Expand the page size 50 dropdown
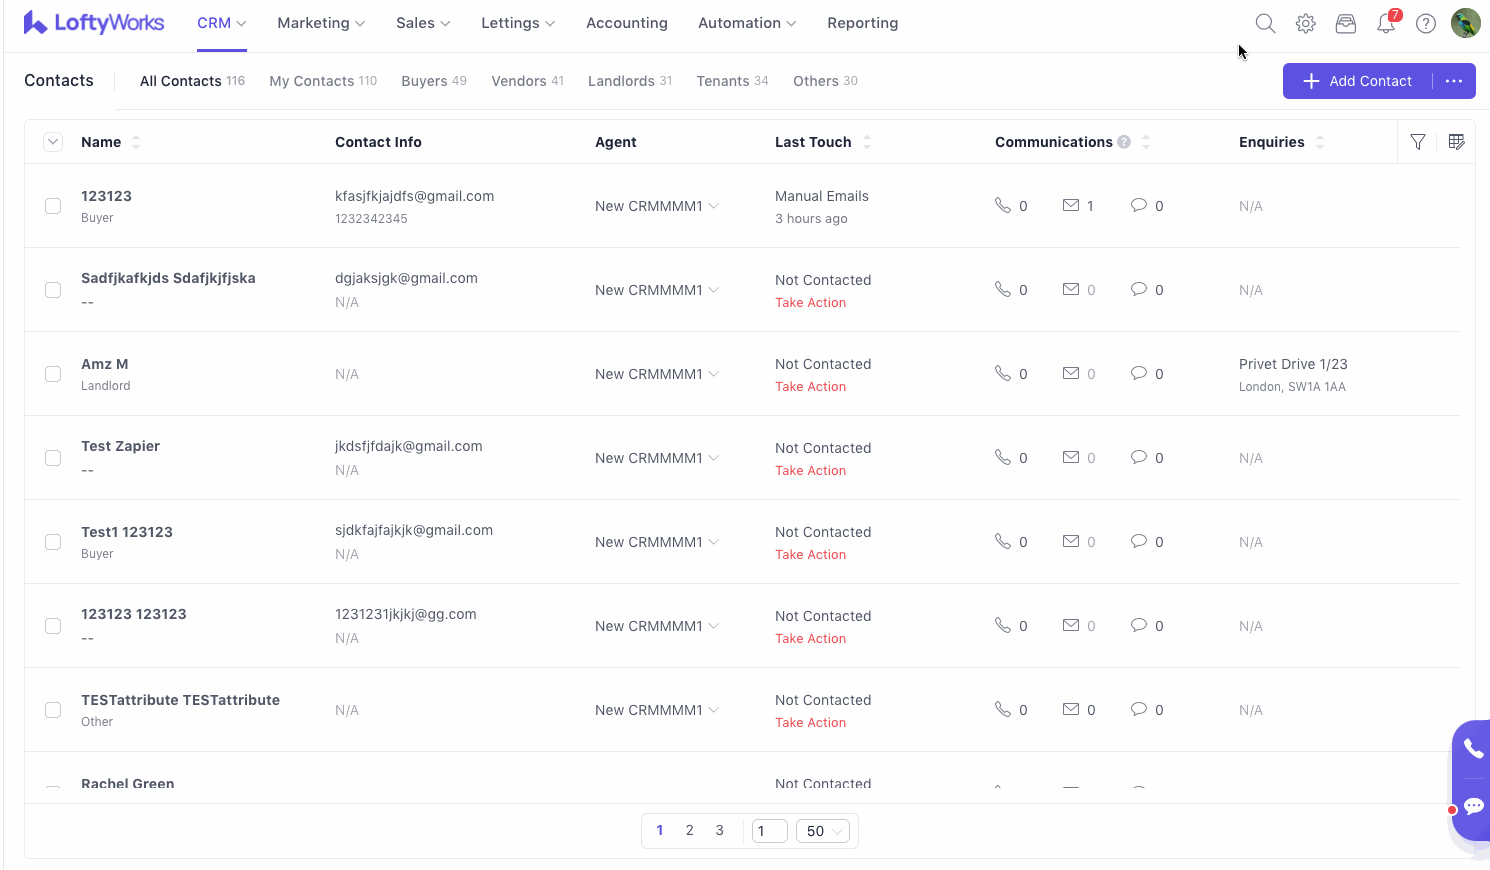 (823, 831)
